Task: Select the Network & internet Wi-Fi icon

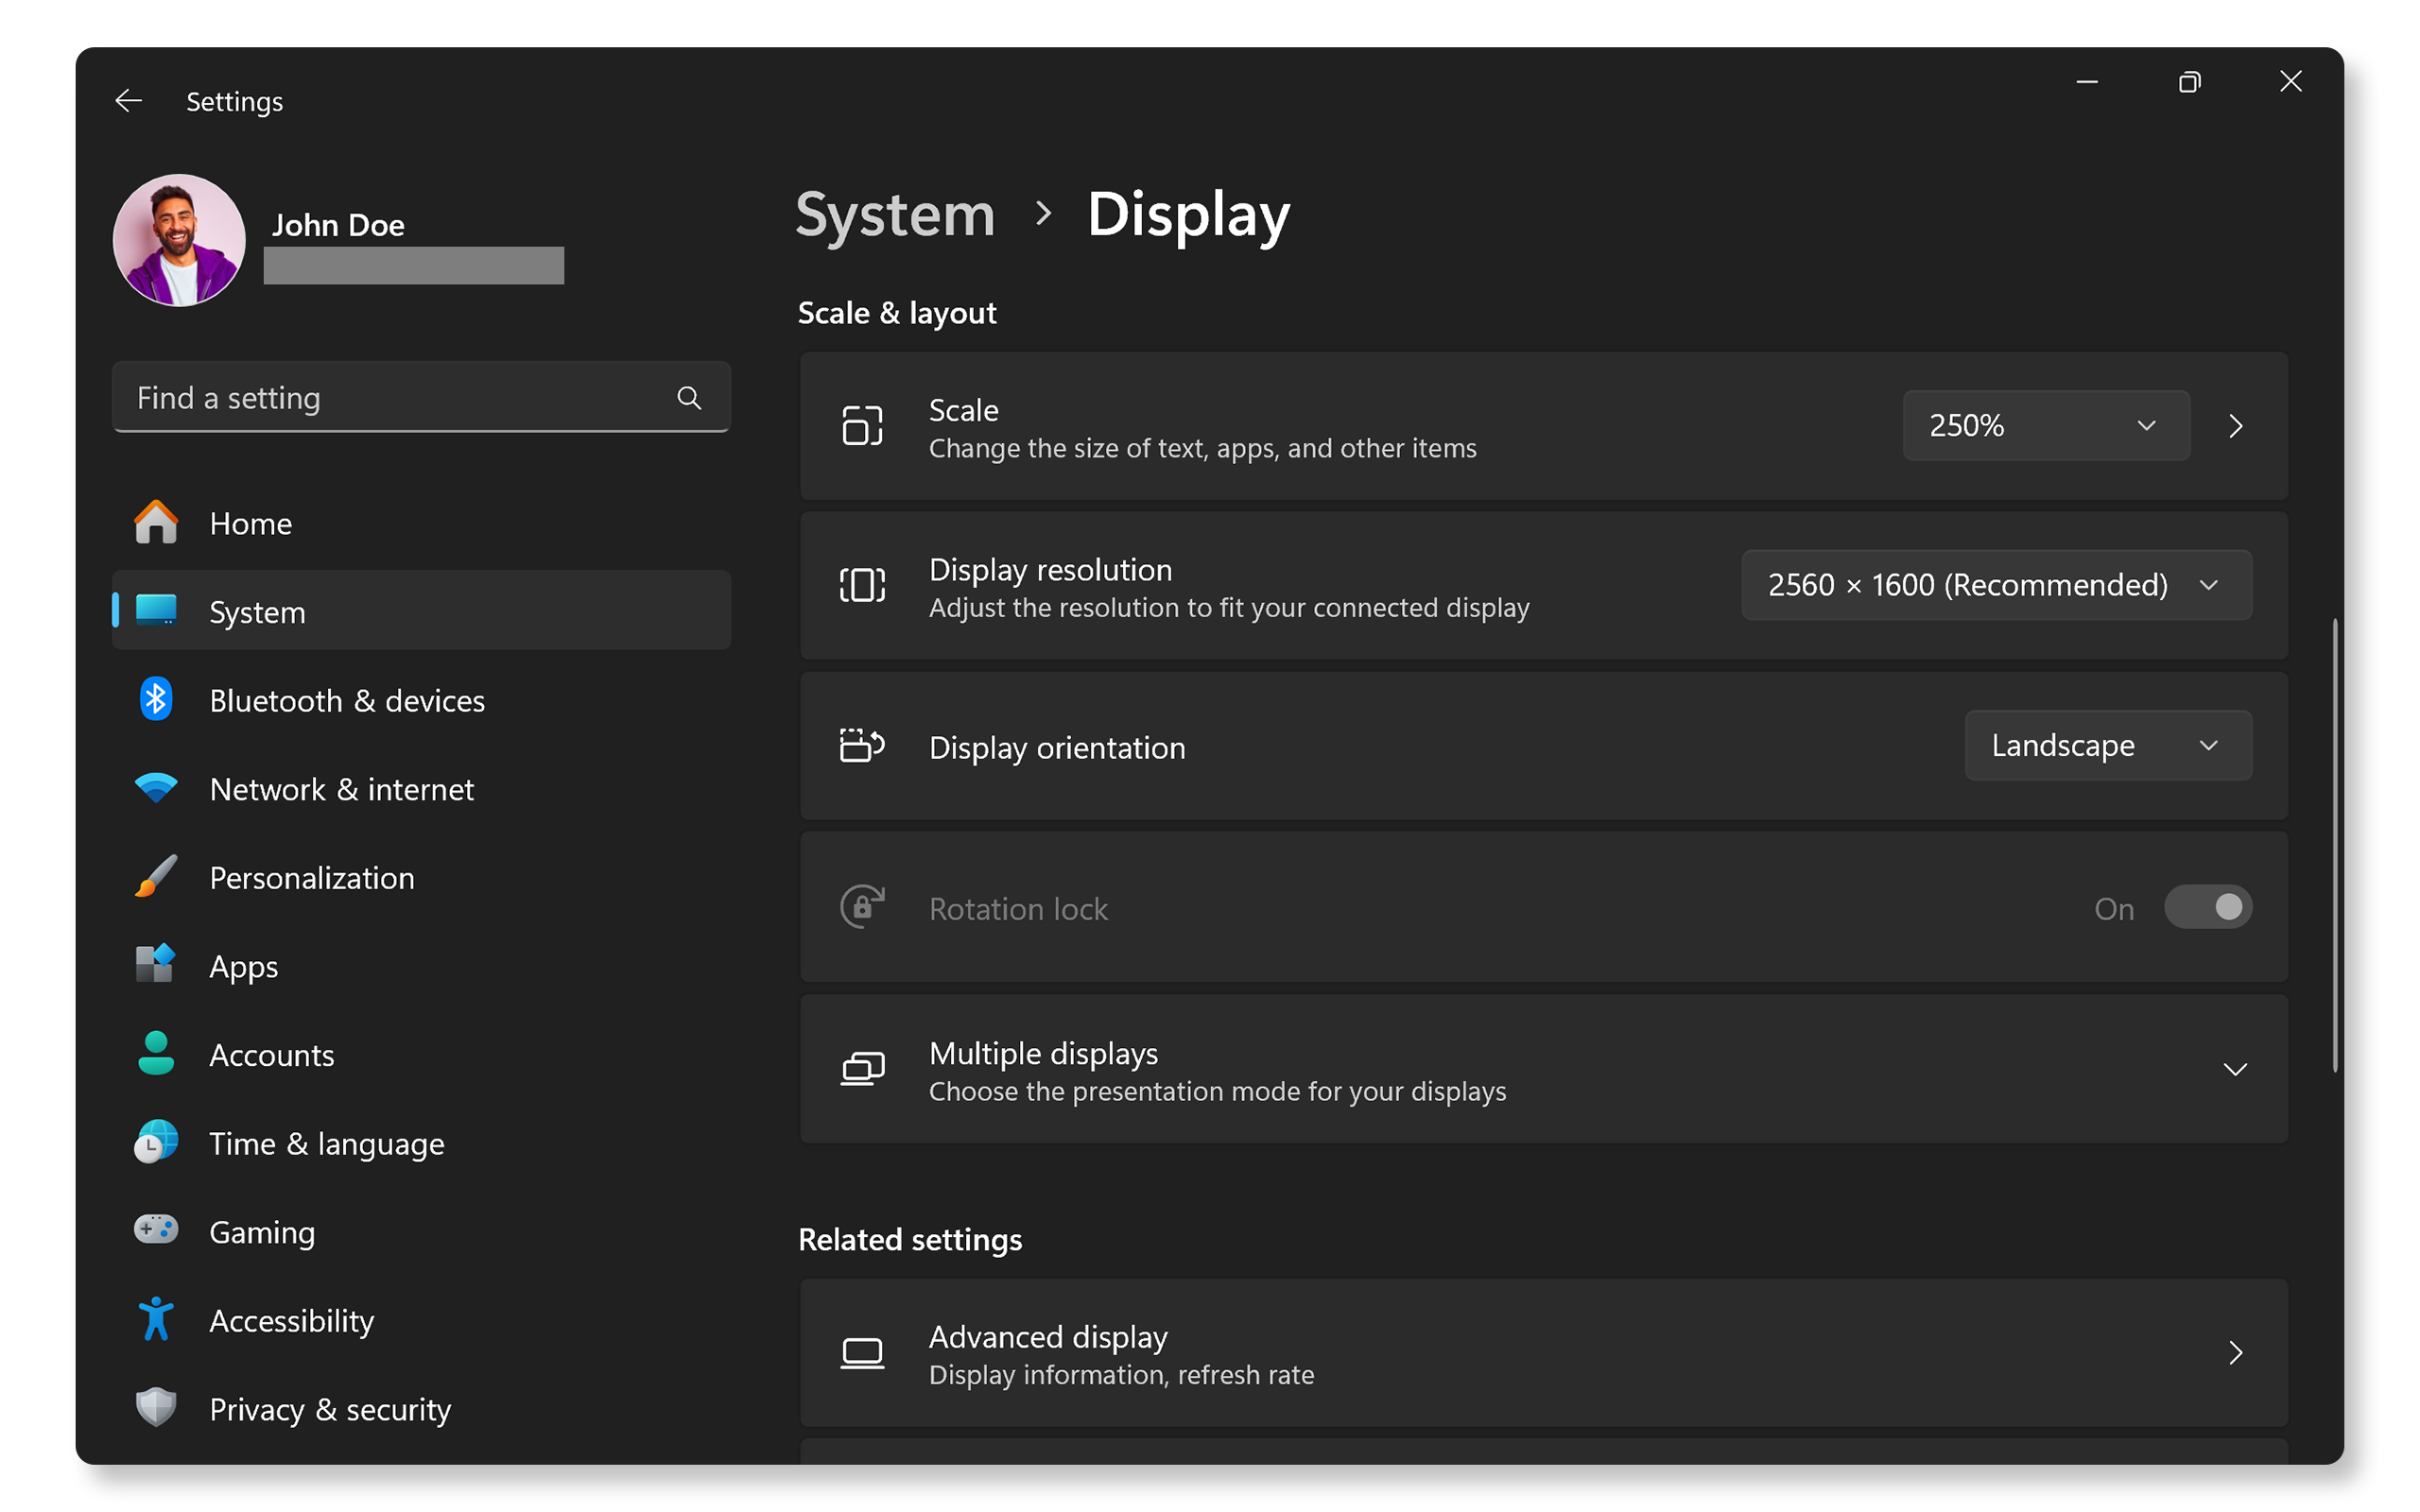Action: click(156, 788)
